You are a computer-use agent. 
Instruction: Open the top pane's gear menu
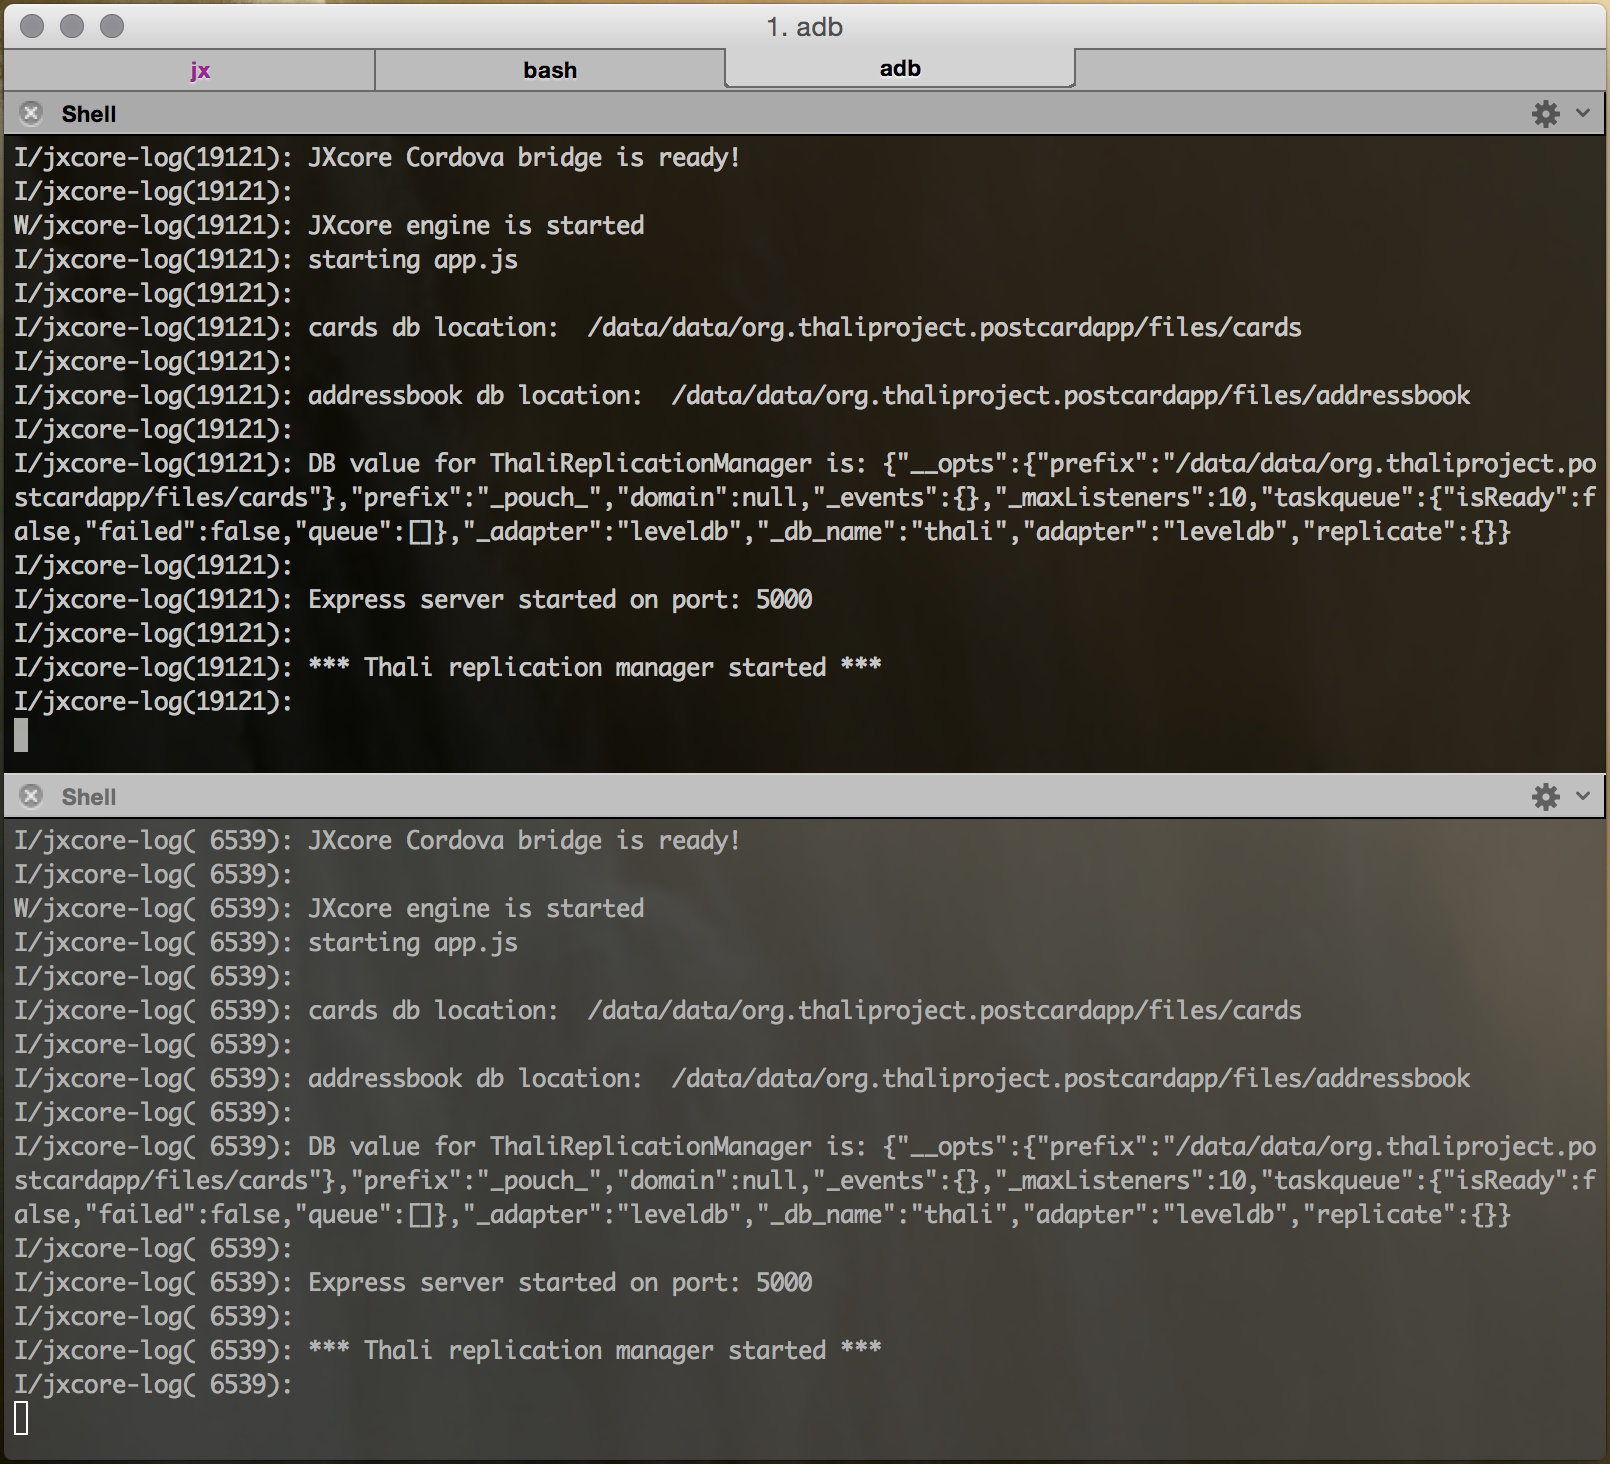[1545, 113]
